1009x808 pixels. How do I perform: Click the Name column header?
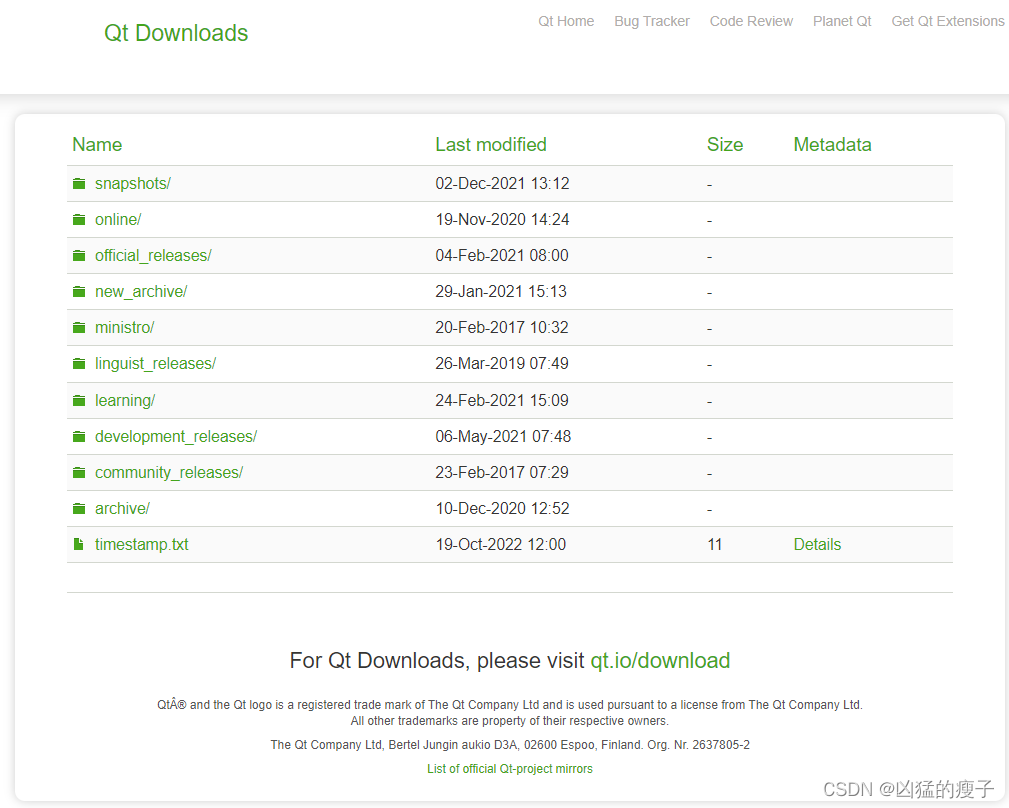click(x=97, y=145)
